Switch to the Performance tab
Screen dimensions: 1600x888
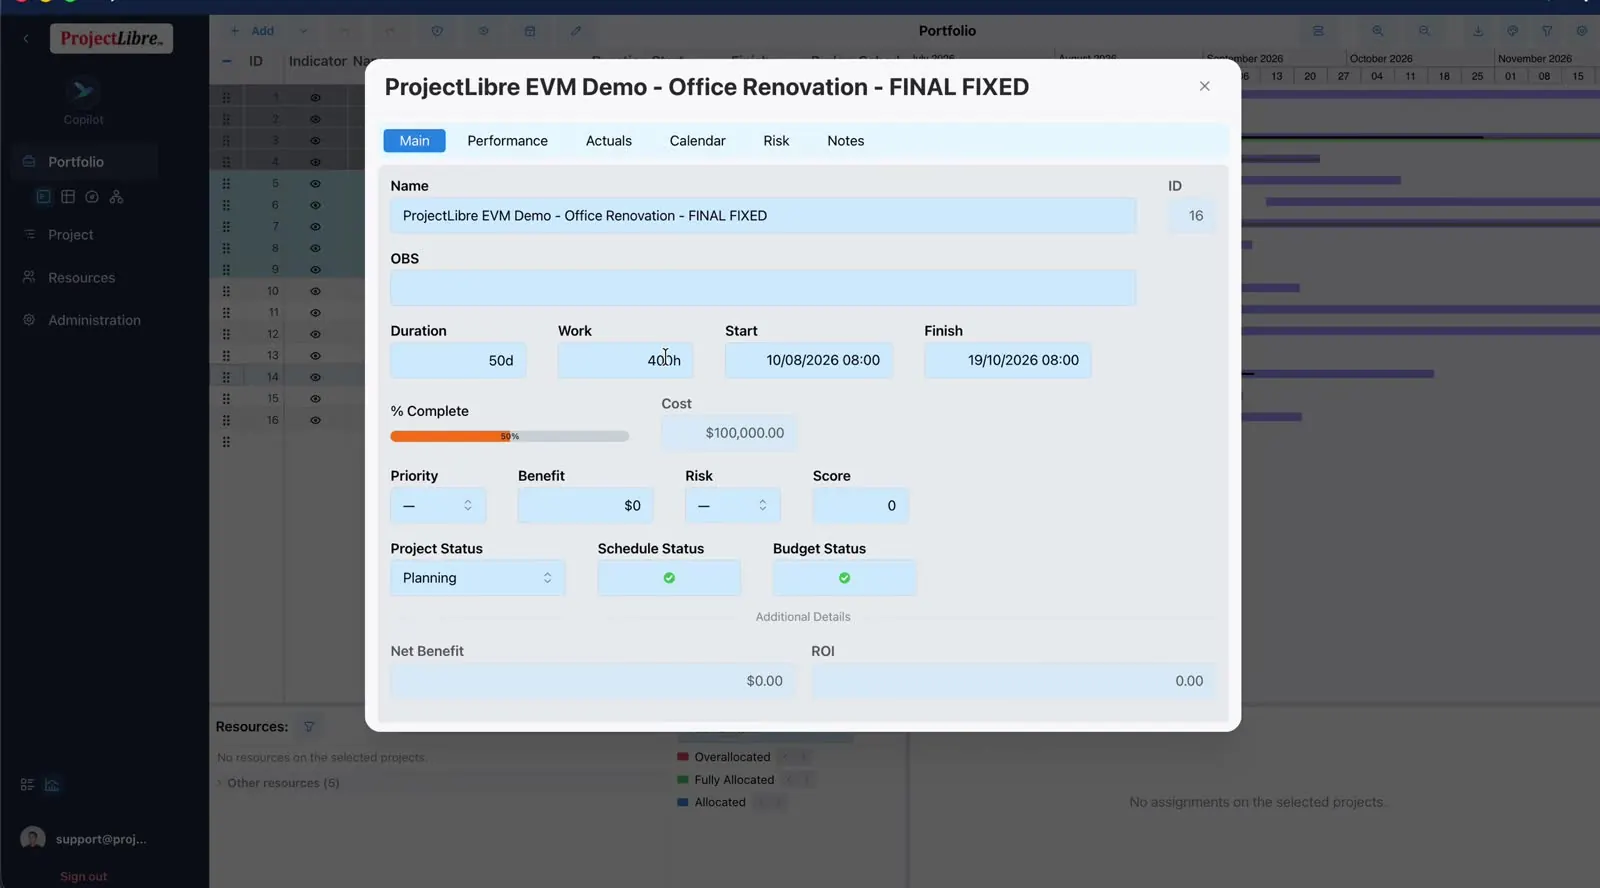coord(507,141)
